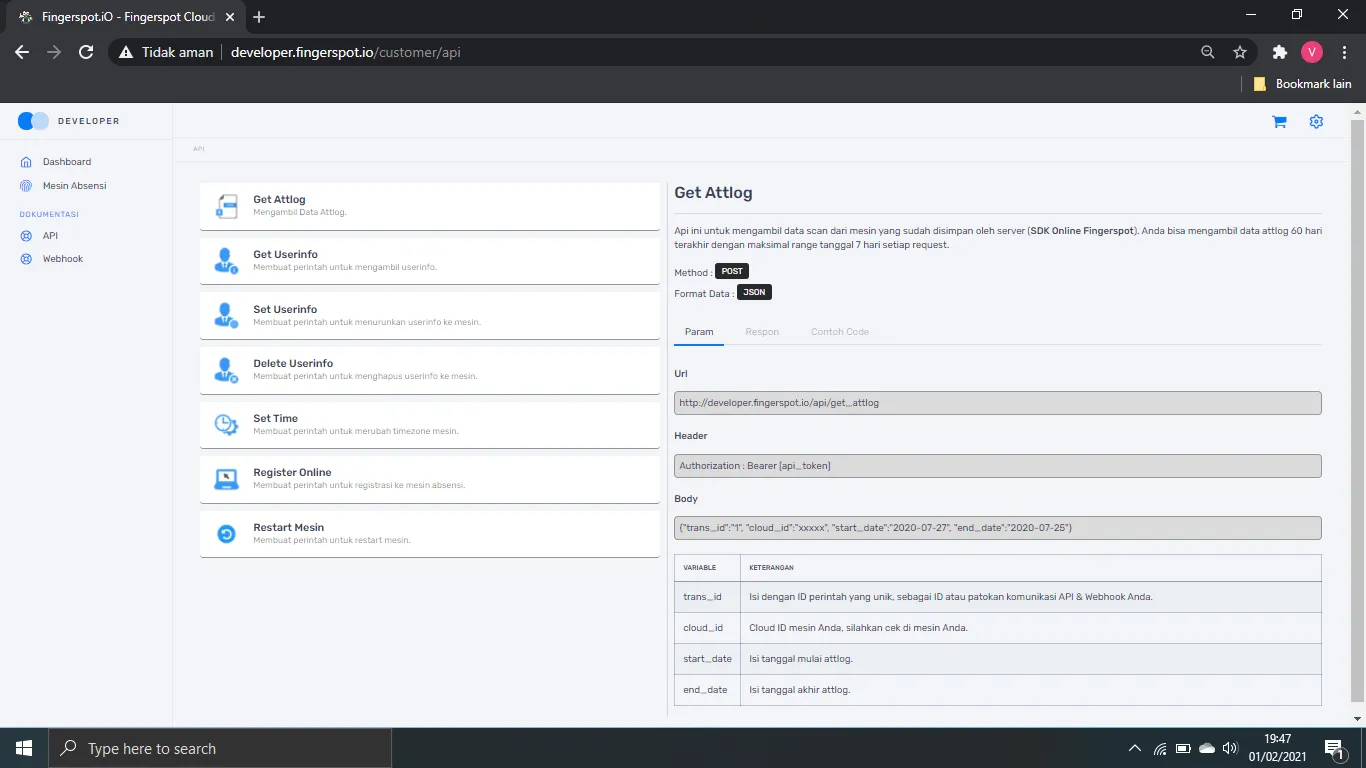Click the Set Userinfo person icon
The image size is (1366, 768).
pyautogui.click(x=227, y=316)
